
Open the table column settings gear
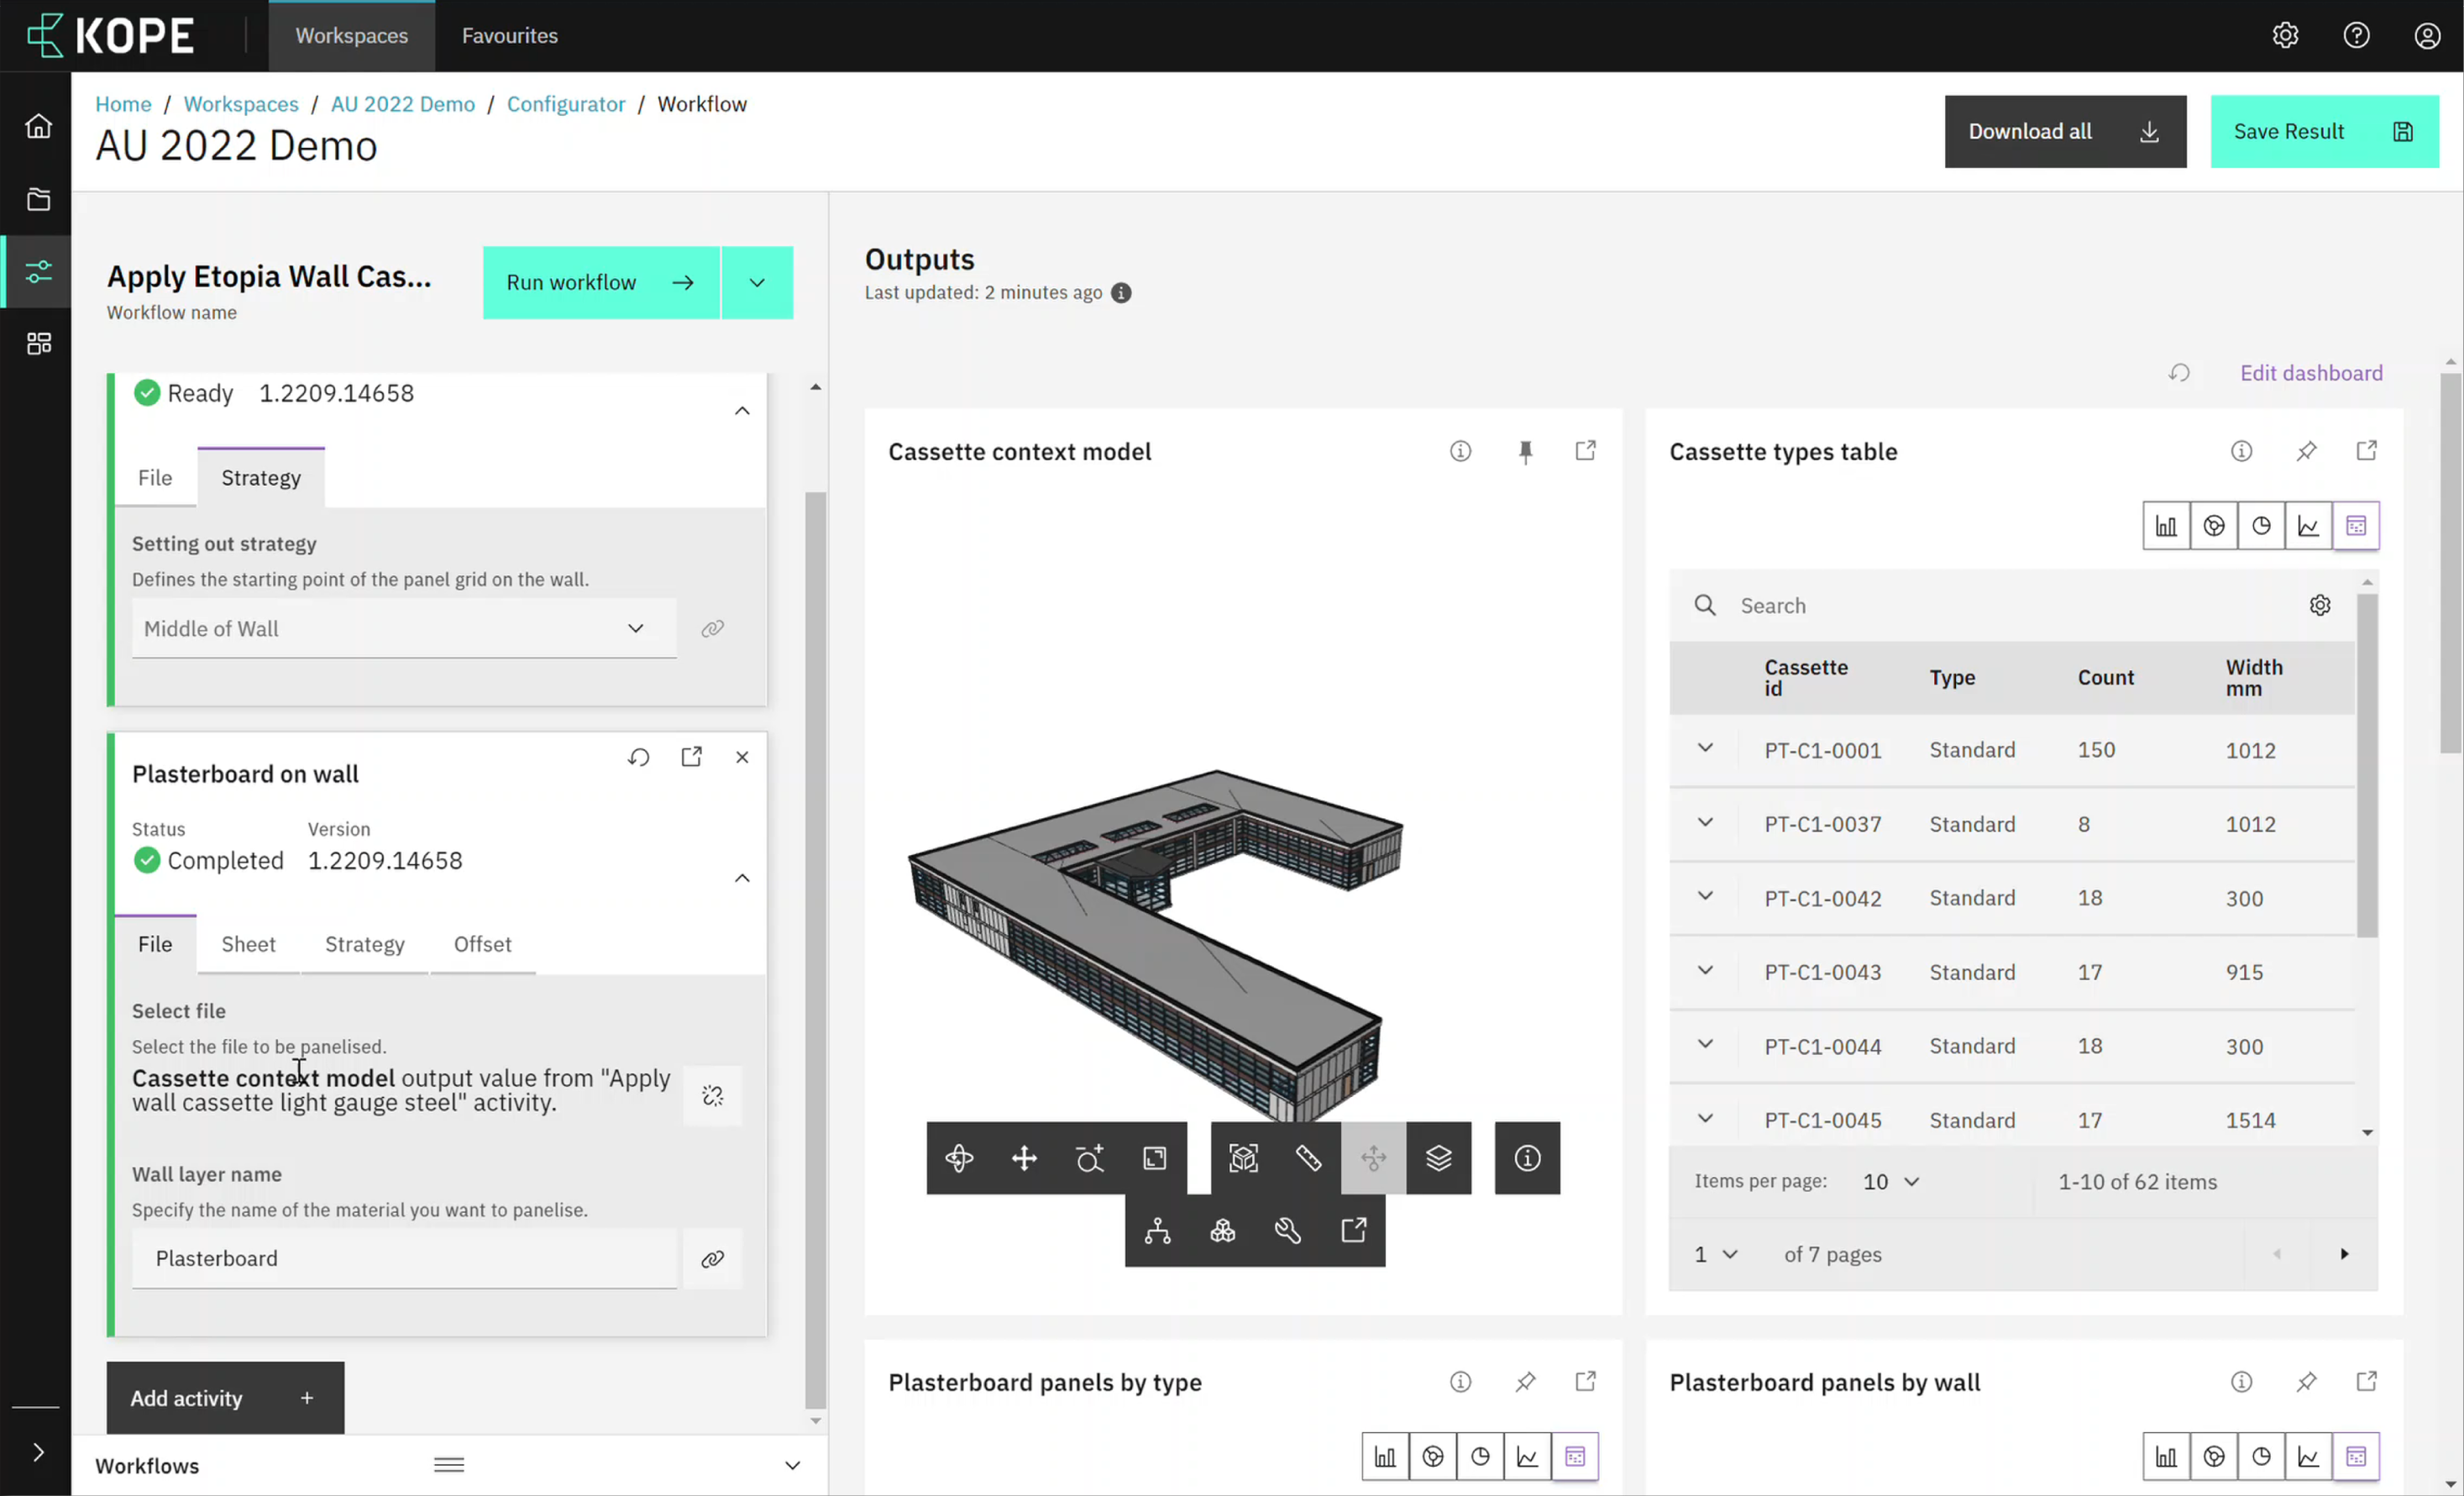2320,605
